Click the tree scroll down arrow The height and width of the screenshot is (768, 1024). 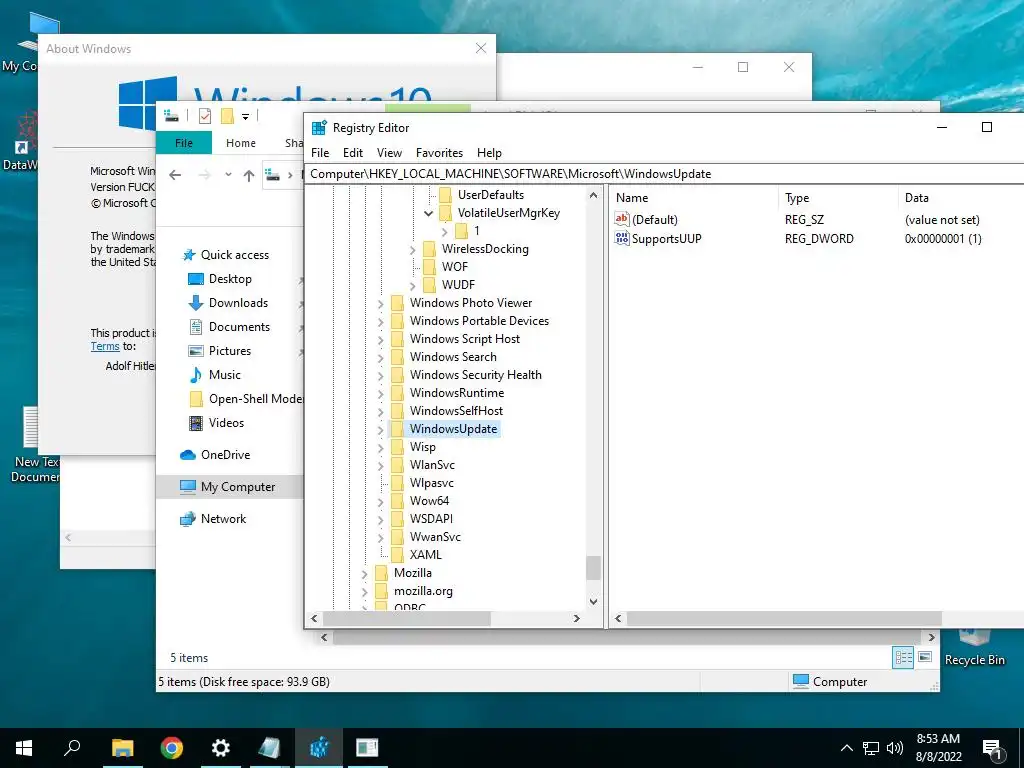click(593, 601)
